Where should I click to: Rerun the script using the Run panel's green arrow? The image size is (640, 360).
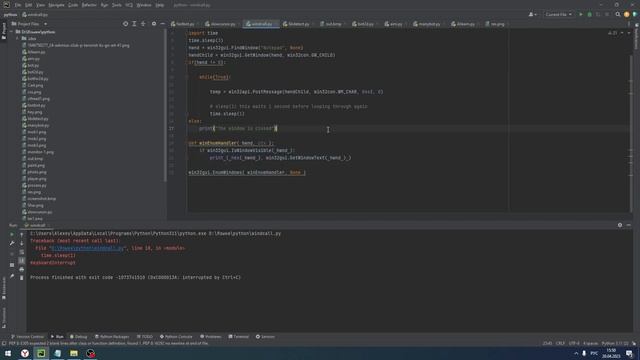(12, 235)
